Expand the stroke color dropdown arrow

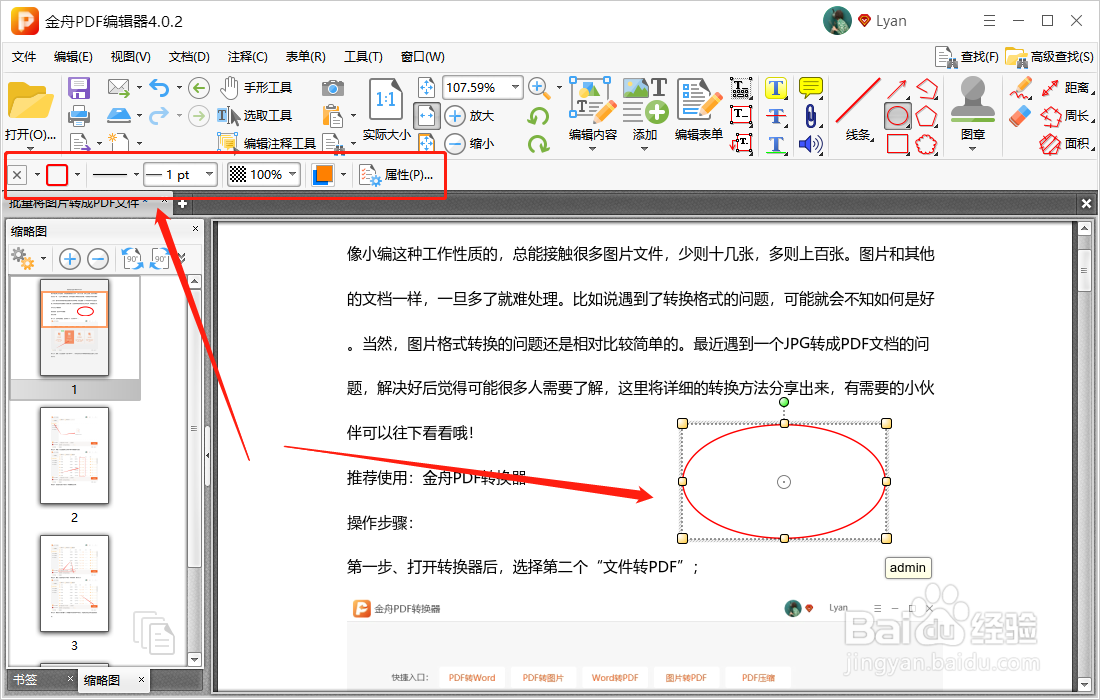pyautogui.click(x=77, y=175)
